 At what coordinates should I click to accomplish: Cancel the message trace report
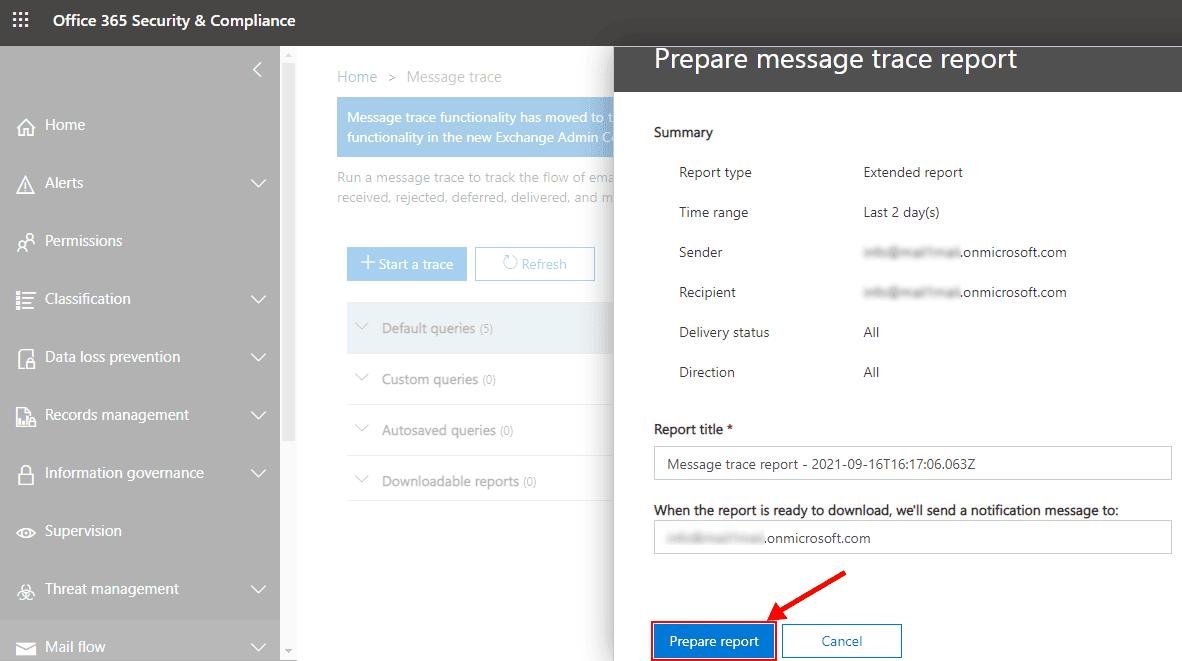tap(841, 641)
